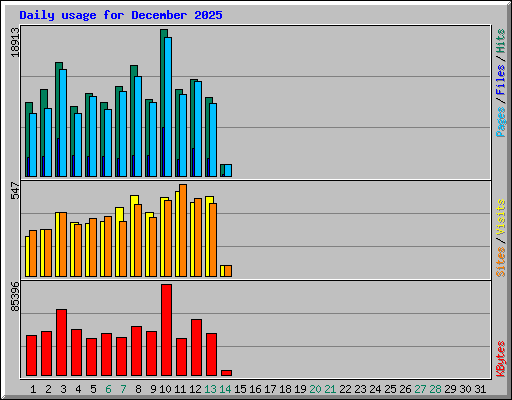Screen dimensions: 512x400
Task: Click the 'Daily usage for December 2025' title
Action: (121, 15)
